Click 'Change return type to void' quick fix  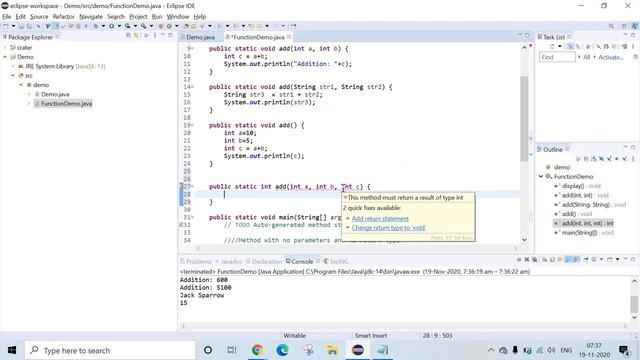(389, 228)
